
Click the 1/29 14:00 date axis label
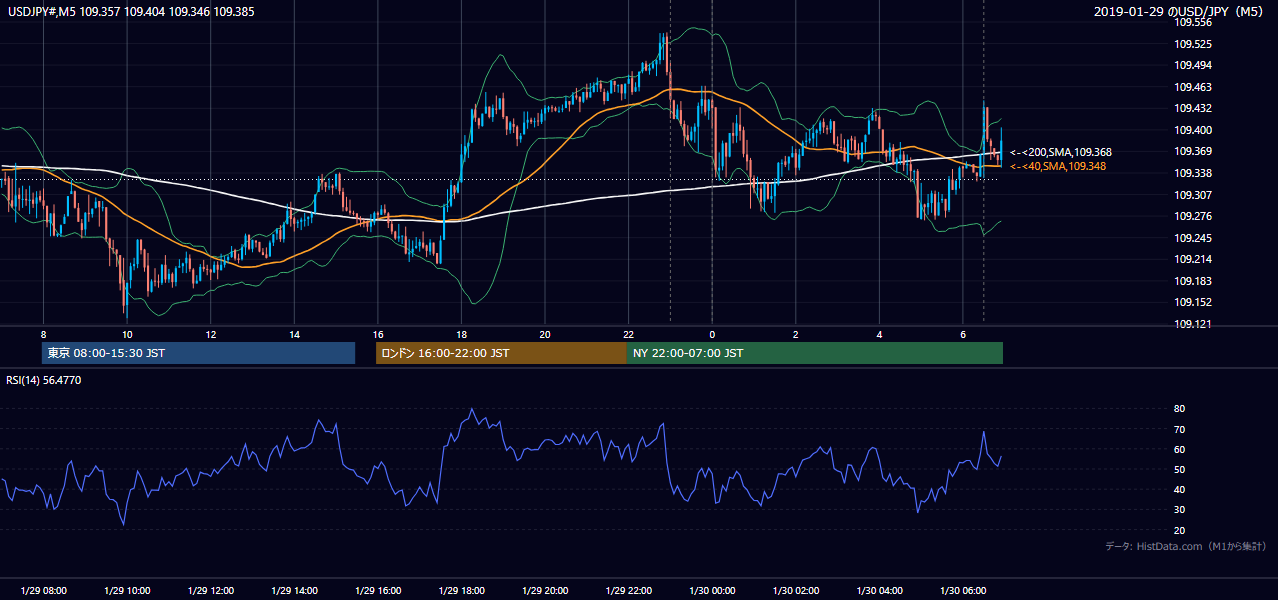pos(294,590)
